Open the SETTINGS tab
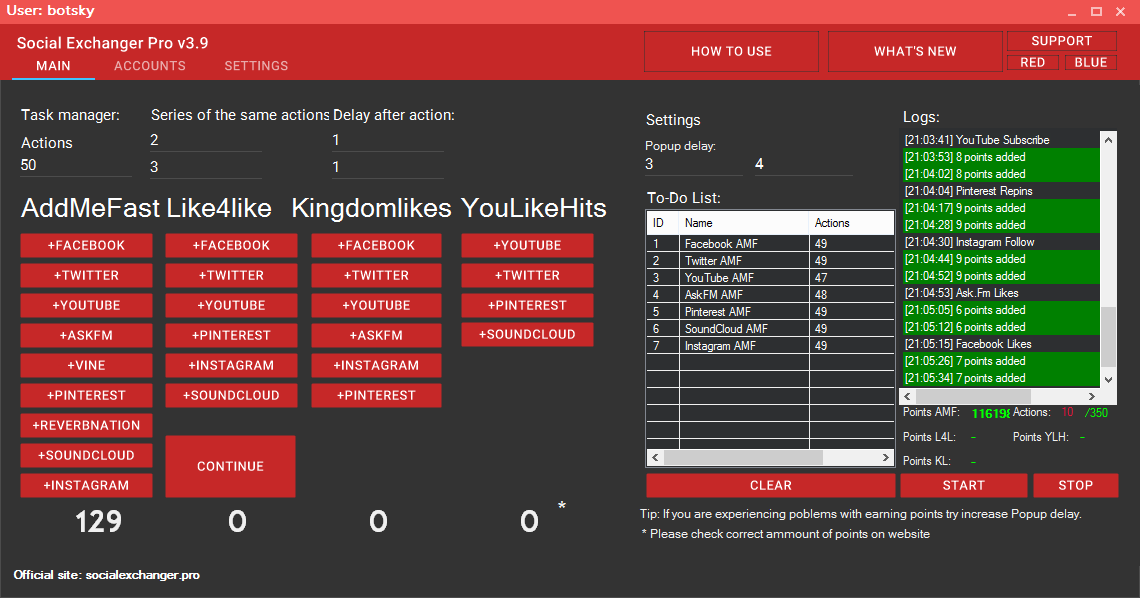1140x598 pixels. coord(256,65)
